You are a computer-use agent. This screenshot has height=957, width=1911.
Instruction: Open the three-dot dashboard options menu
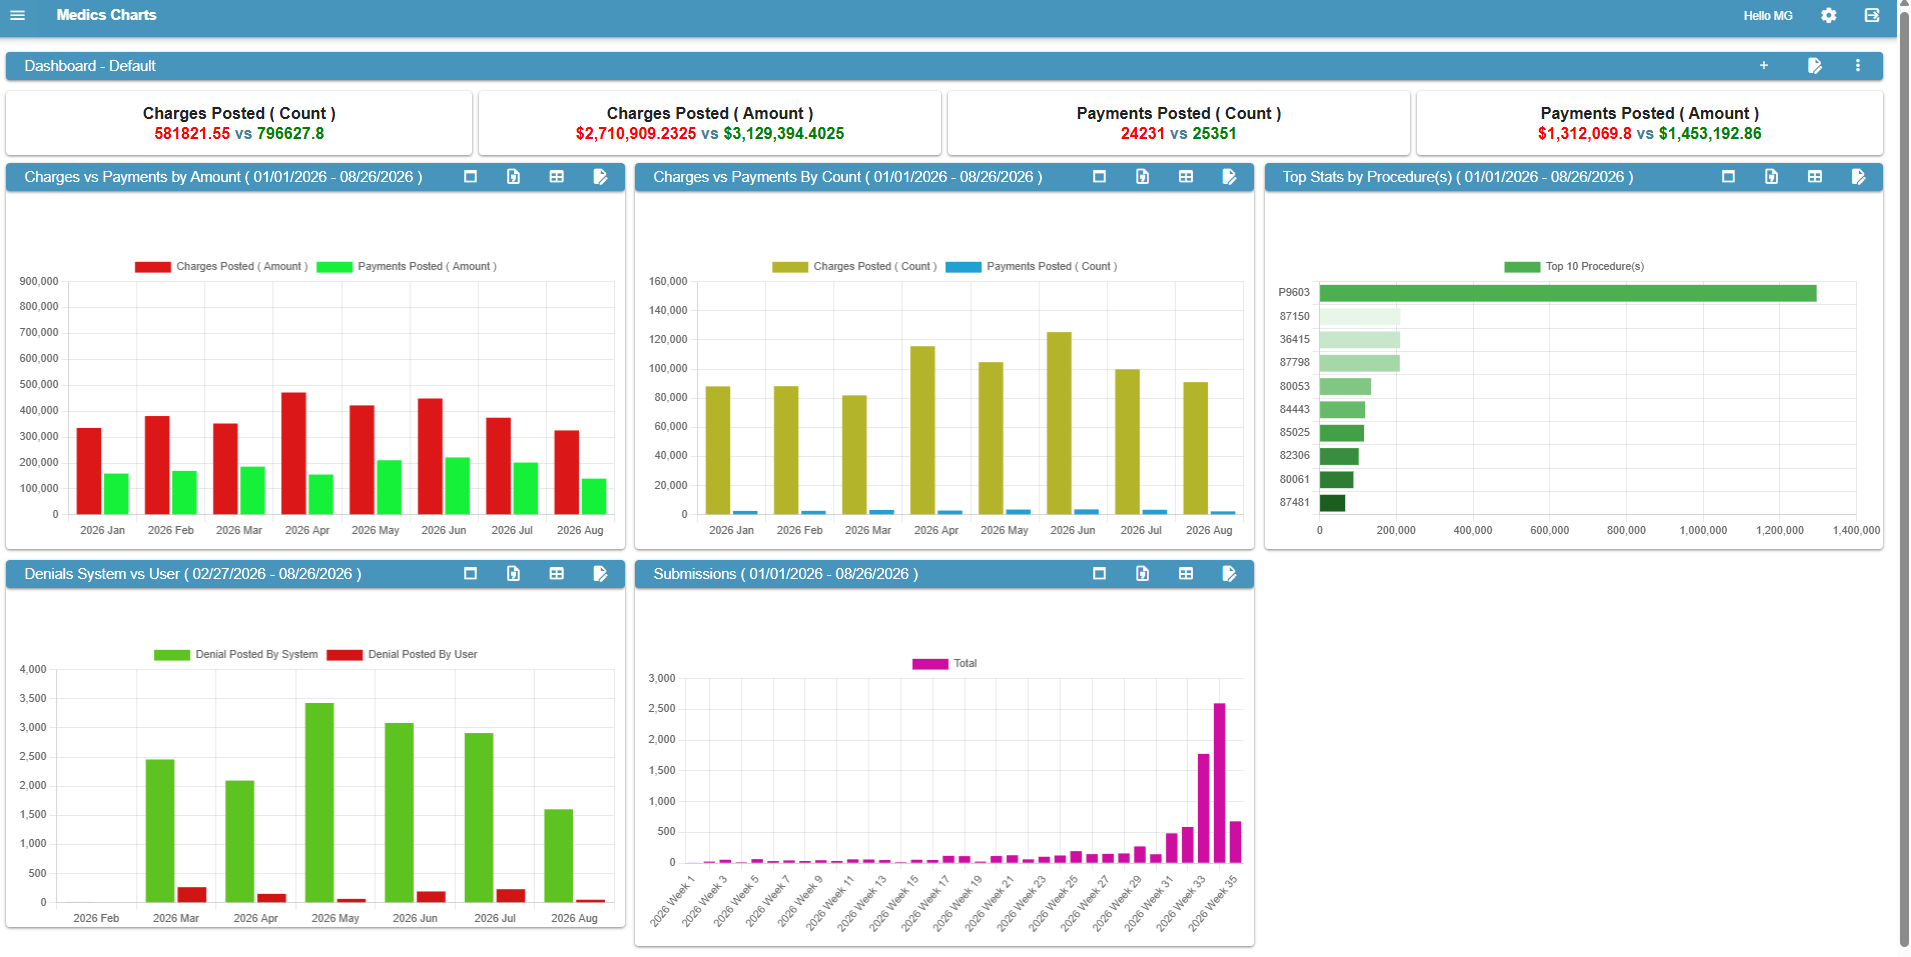pyautogui.click(x=1858, y=66)
